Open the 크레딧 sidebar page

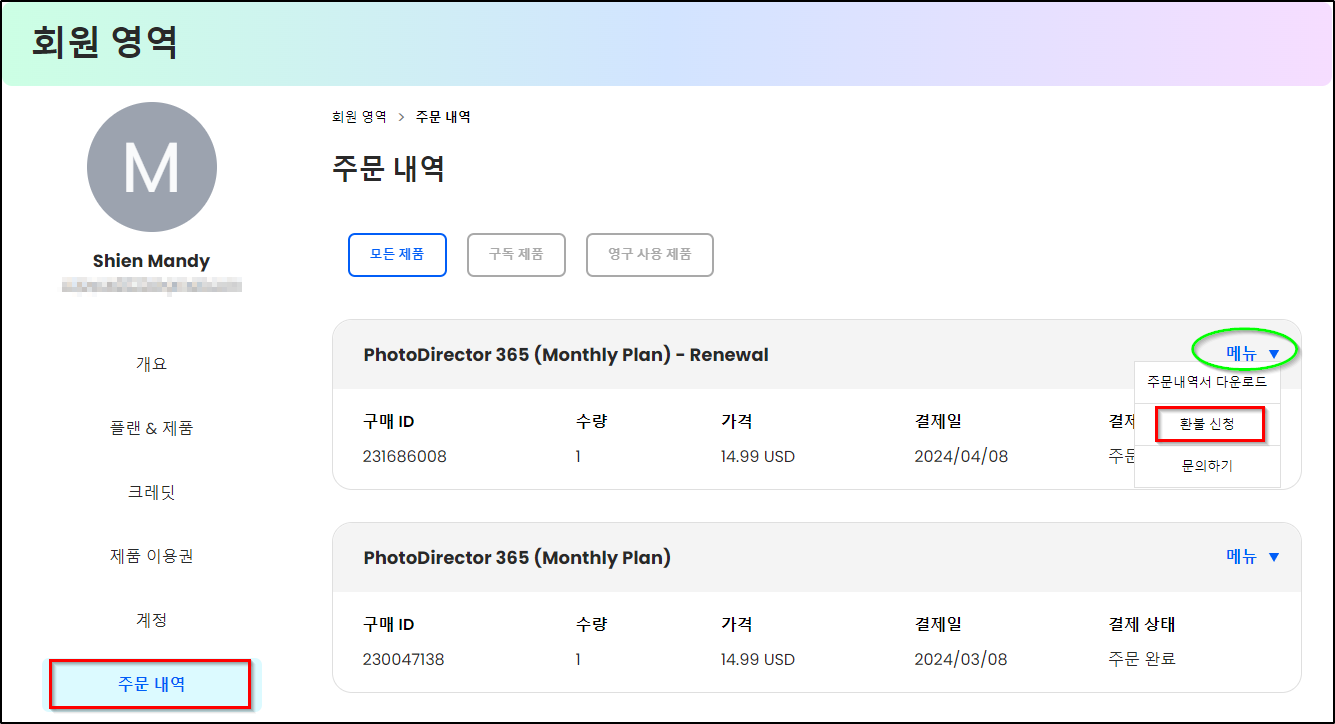coord(152,492)
